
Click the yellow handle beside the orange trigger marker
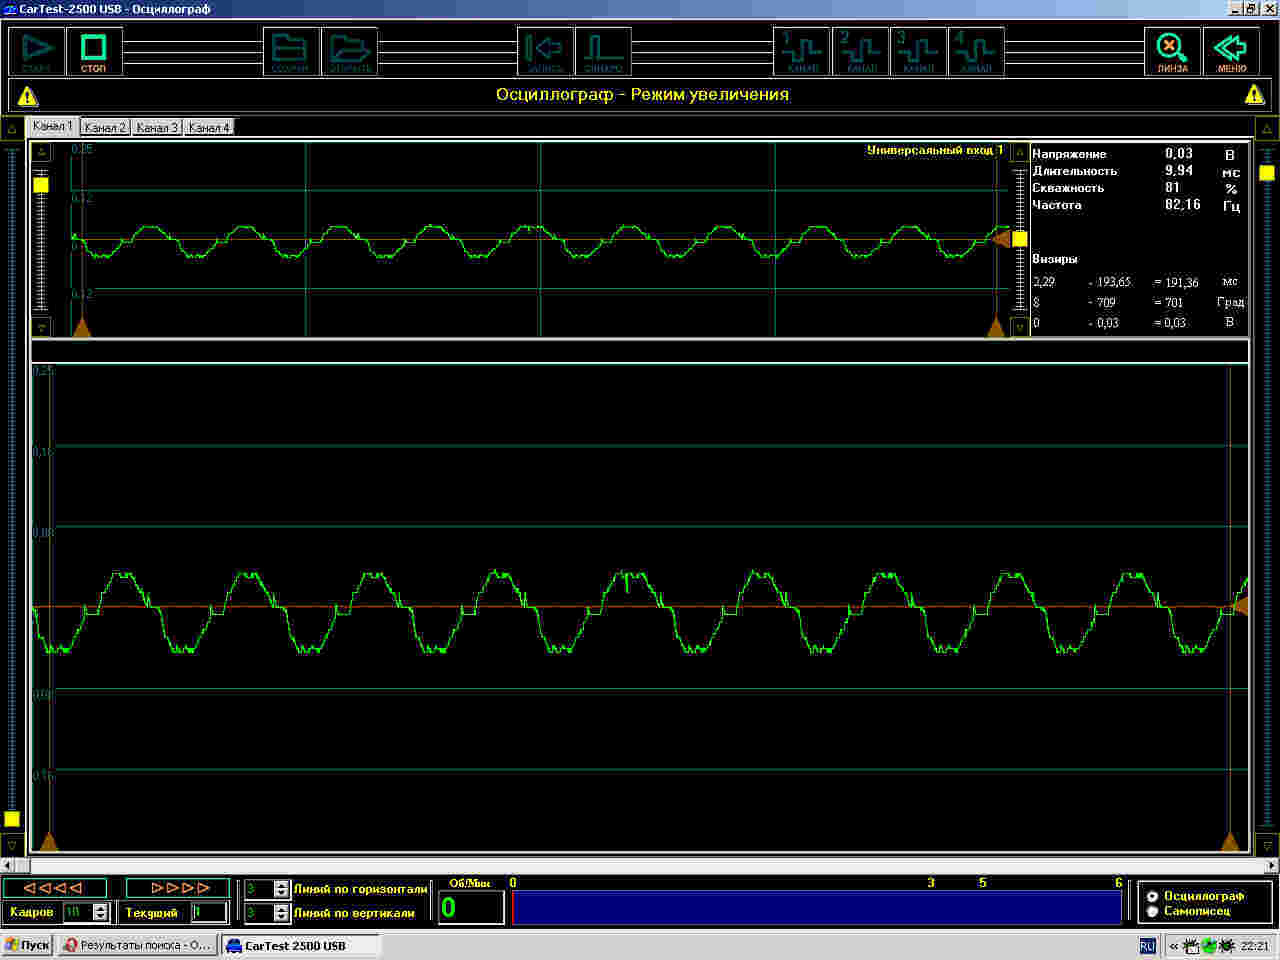coord(1020,239)
